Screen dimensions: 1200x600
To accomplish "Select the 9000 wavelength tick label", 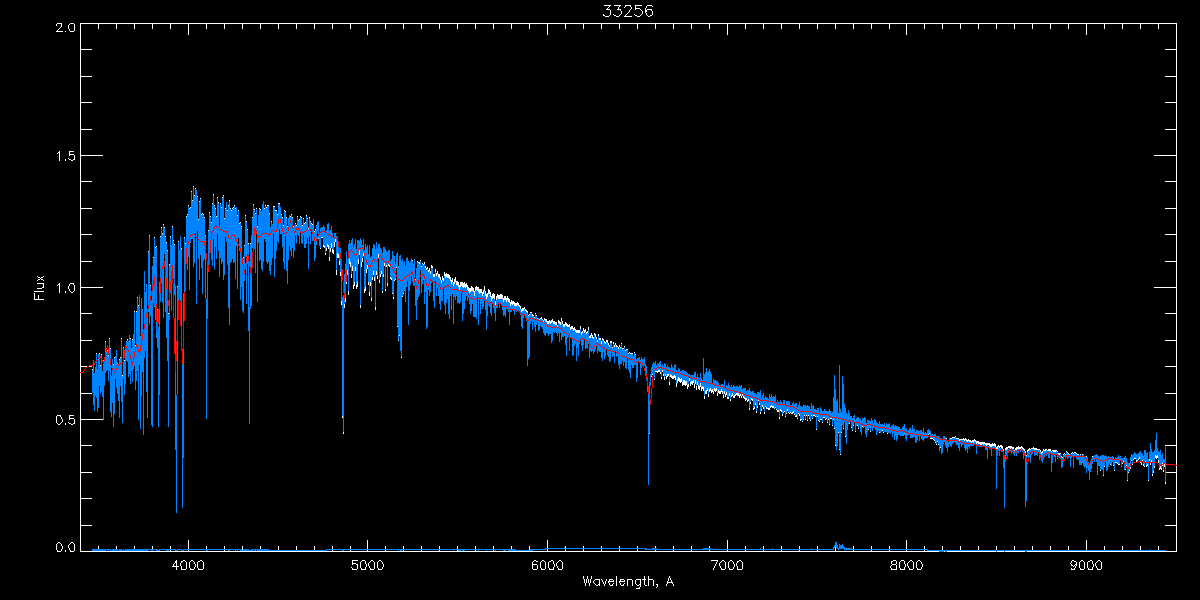I will coord(1087,564).
